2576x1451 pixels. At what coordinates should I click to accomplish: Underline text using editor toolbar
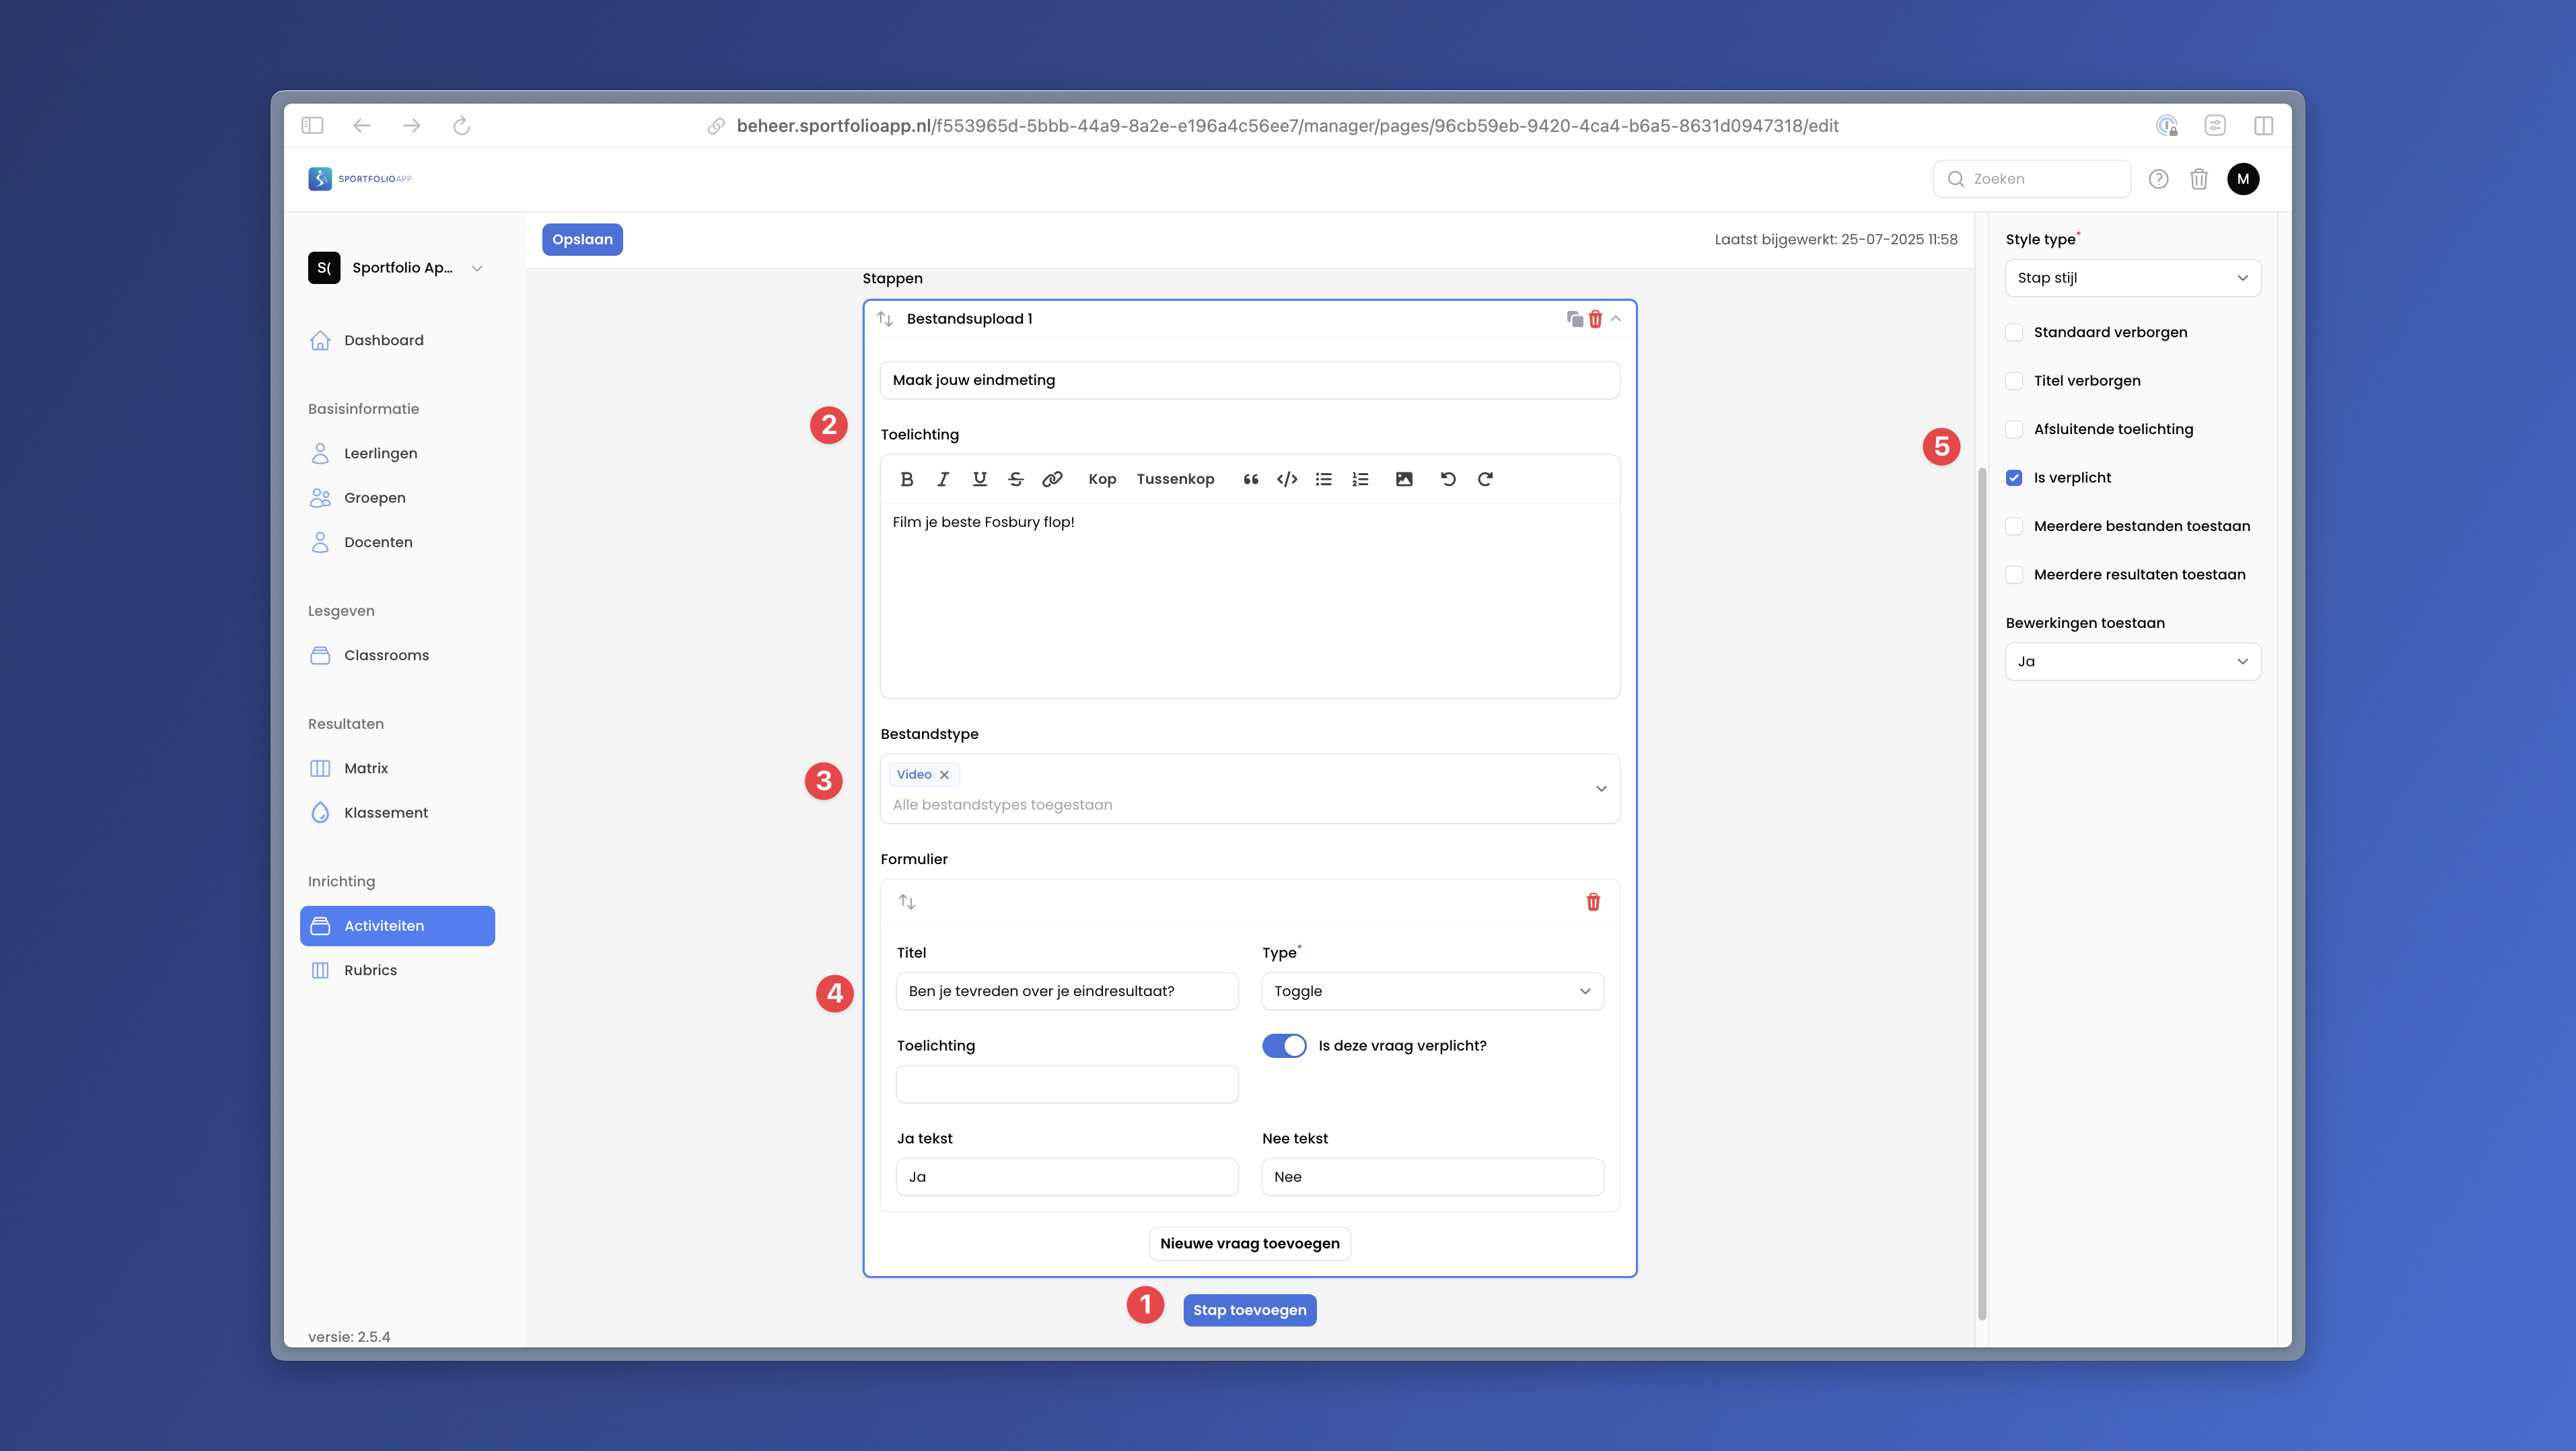[979, 479]
